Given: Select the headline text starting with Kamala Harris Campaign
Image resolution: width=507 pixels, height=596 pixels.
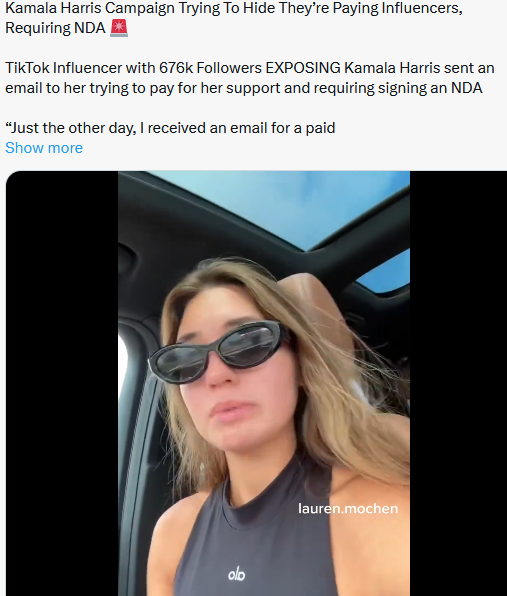Looking at the screenshot, I should pyautogui.click(x=234, y=18).
